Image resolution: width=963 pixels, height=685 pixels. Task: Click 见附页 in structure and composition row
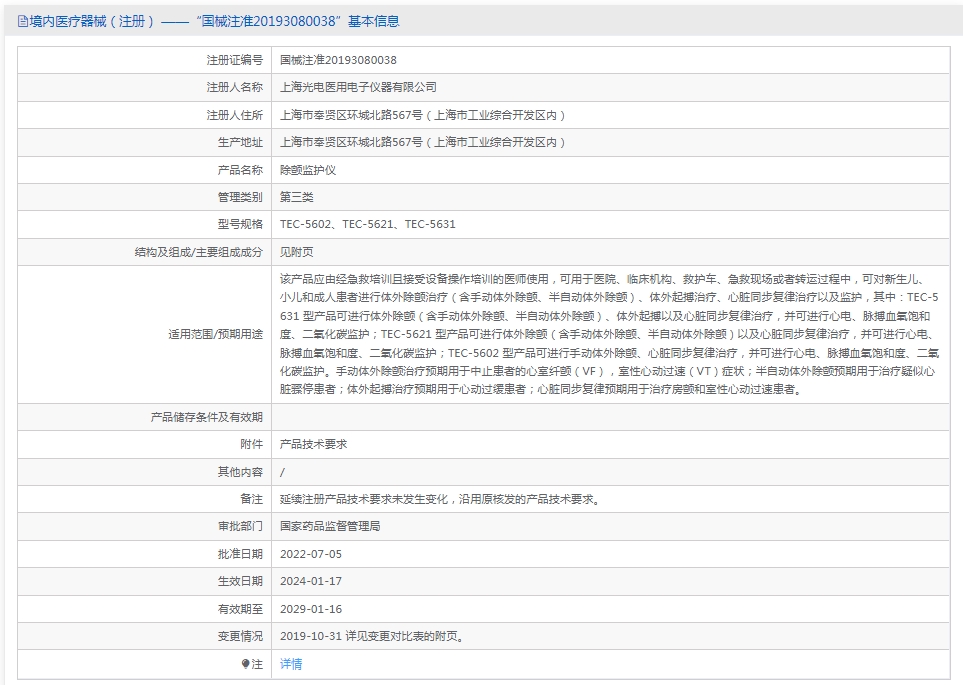tap(296, 252)
